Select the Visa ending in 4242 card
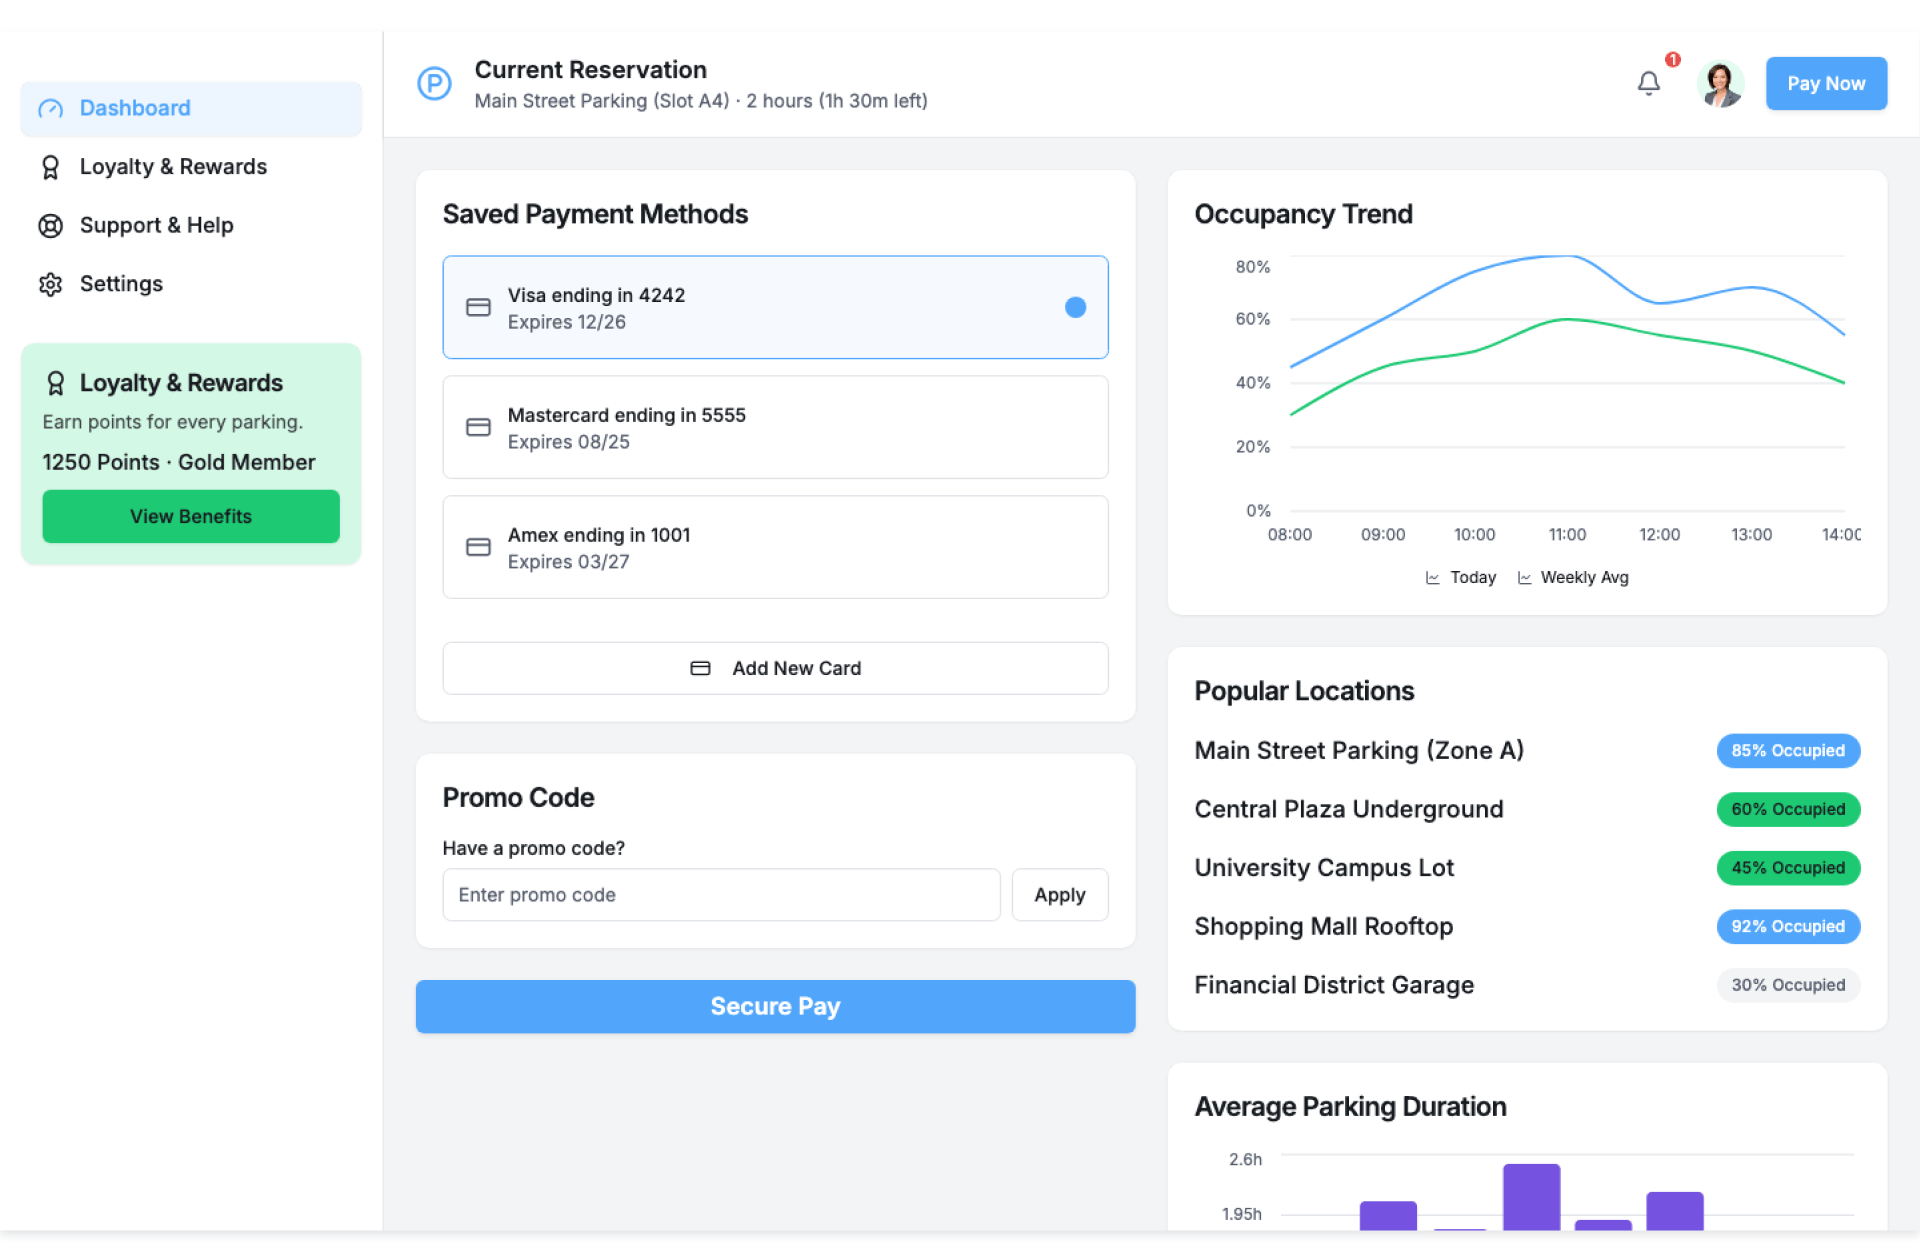This screenshot has width=1920, height=1248. tap(775, 307)
